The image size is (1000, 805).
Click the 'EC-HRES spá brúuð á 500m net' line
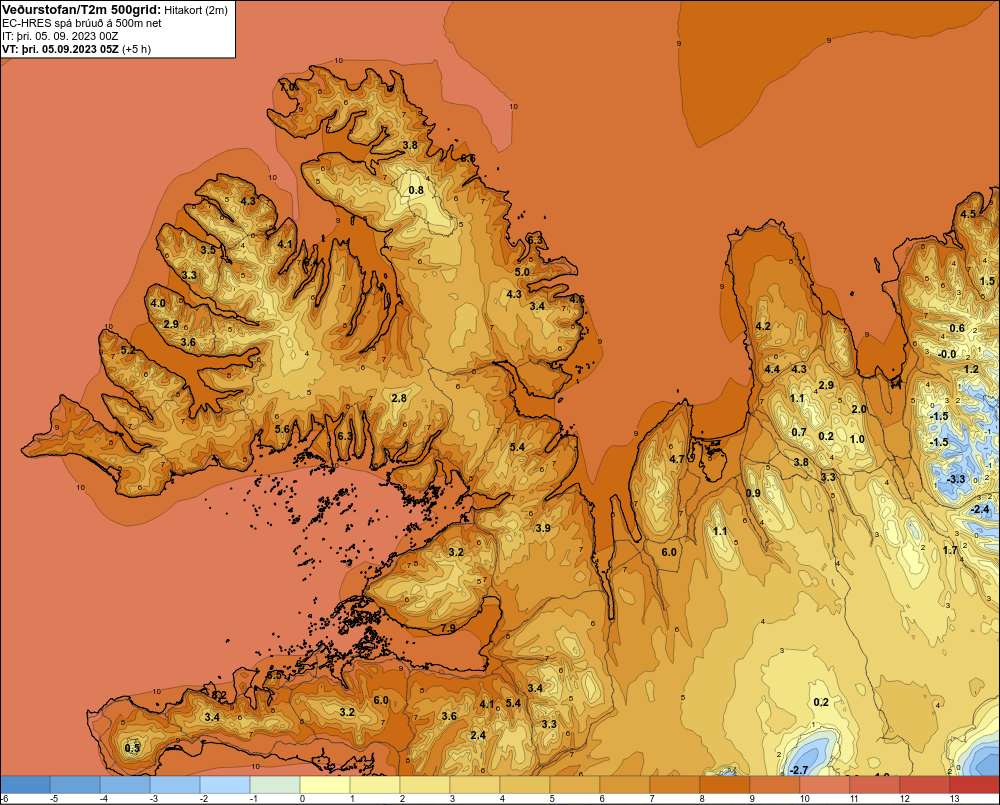[82, 23]
